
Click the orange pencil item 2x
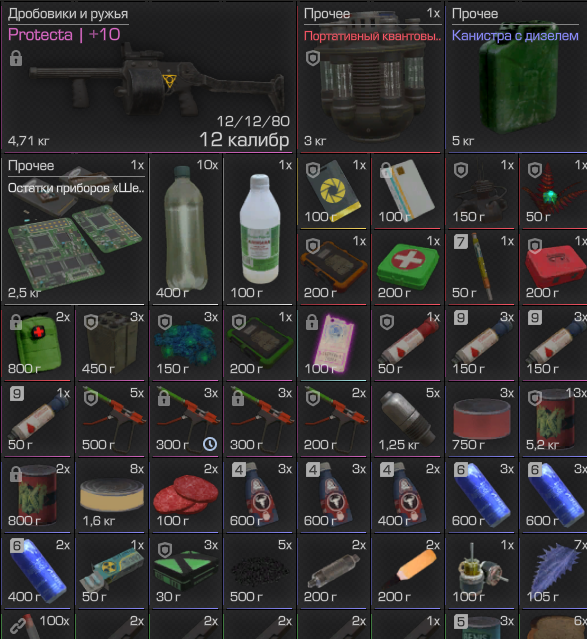[407, 571]
